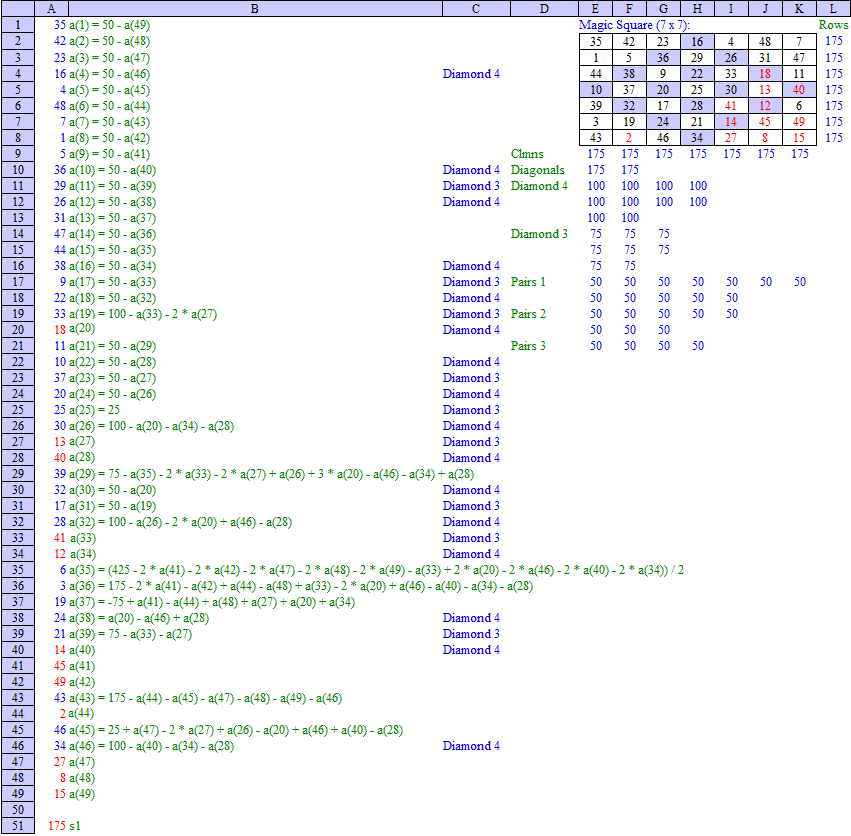This screenshot has height=836, width=851.
Task: Click the 'Diamond 4' label in row 46
Action: point(471,746)
